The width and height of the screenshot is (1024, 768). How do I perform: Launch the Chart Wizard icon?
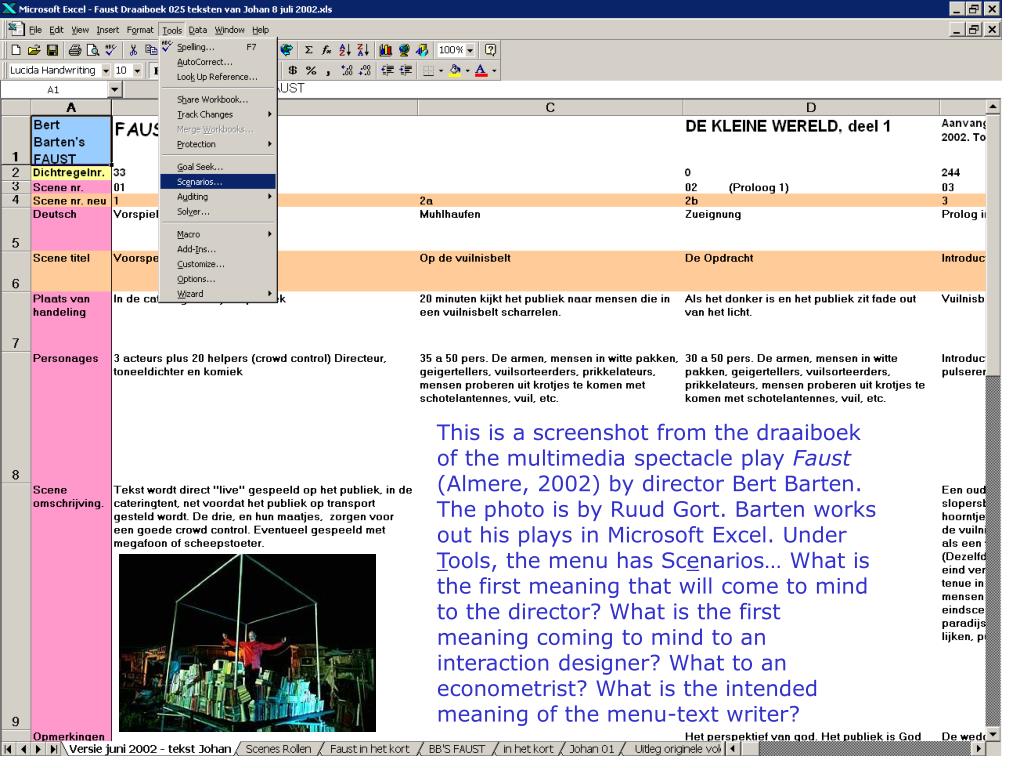pos(386,50)
